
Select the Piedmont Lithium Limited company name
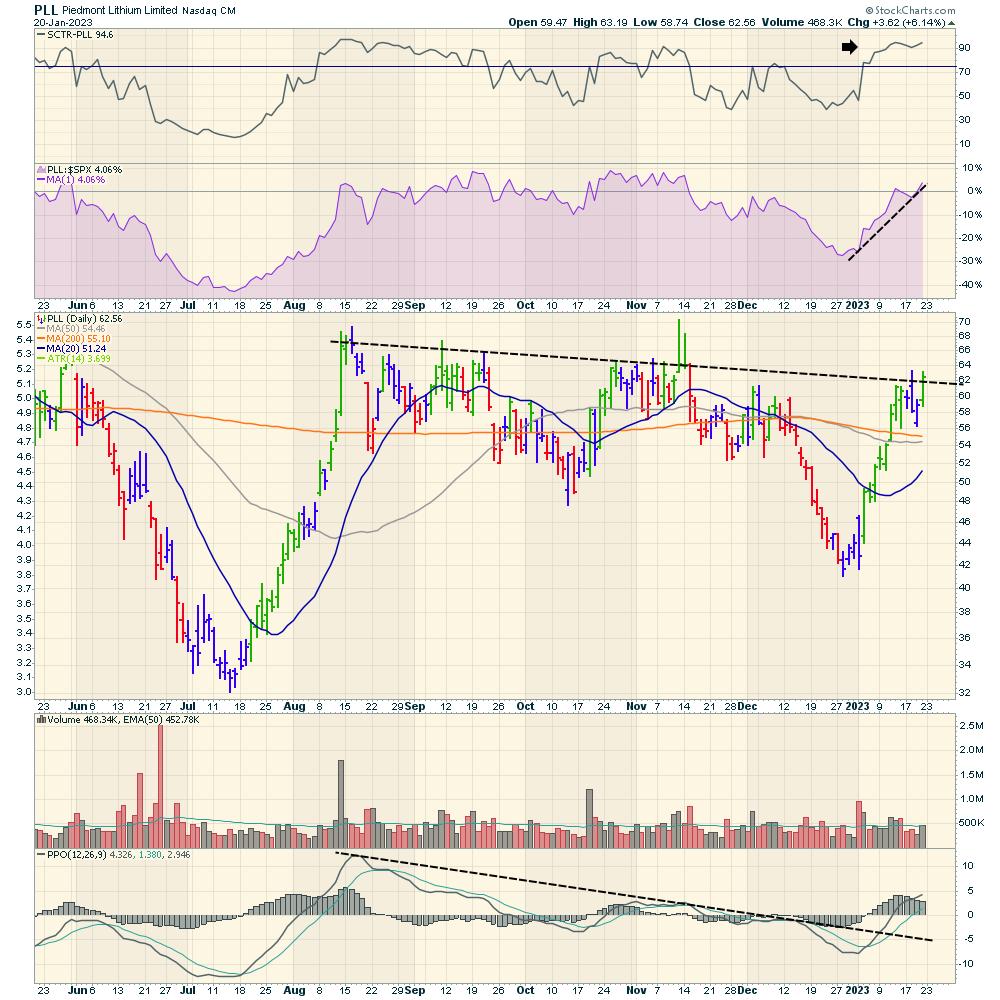coord(119,10)
